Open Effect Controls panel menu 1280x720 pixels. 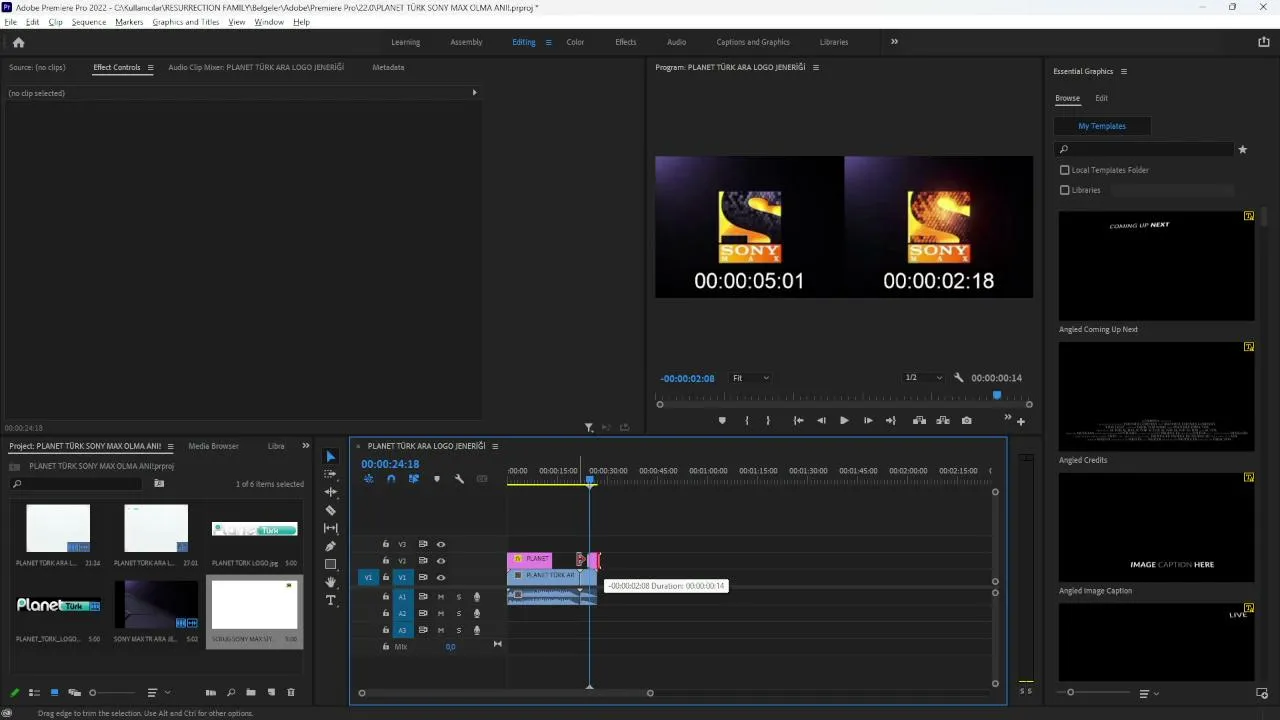[x=151, y=68]
